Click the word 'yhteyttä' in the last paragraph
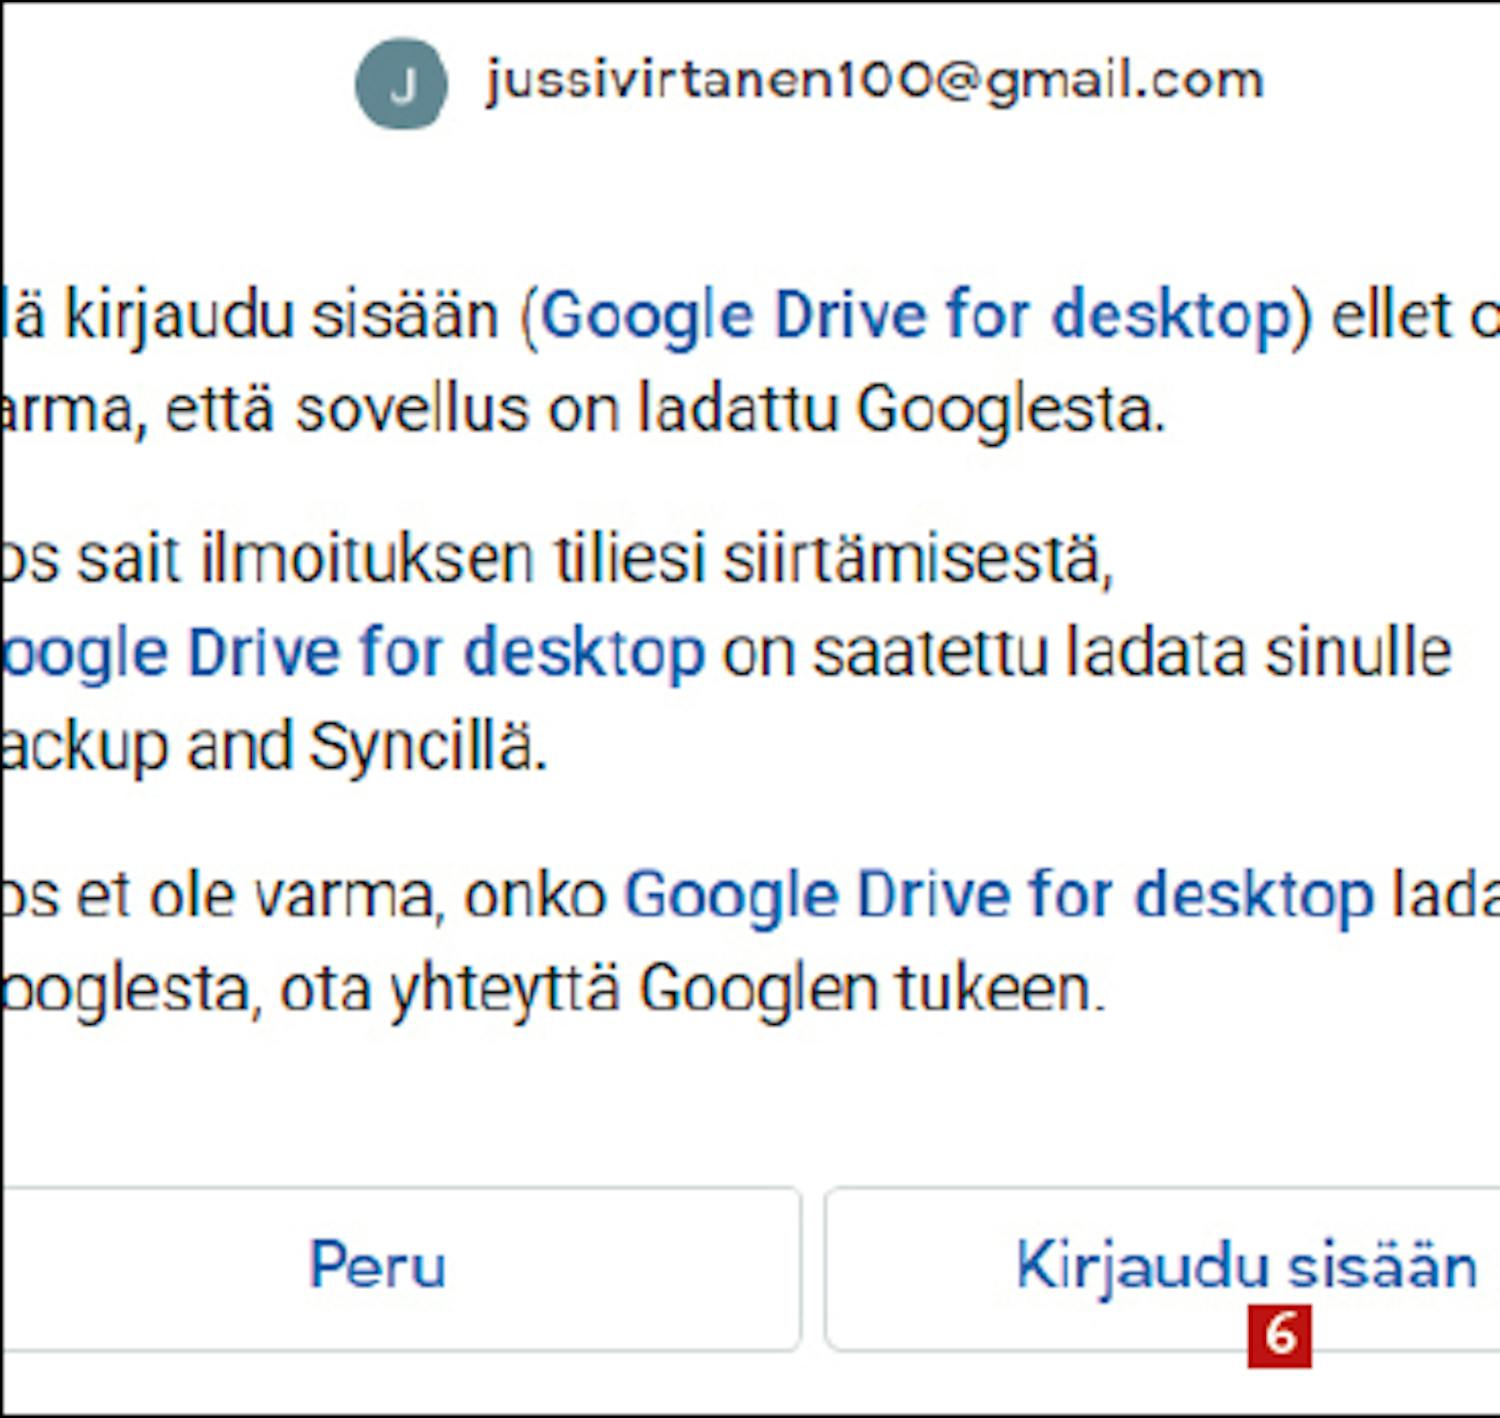Image resolution: width=1500 pixels, height=1418 pixels. tap(504, 989)
